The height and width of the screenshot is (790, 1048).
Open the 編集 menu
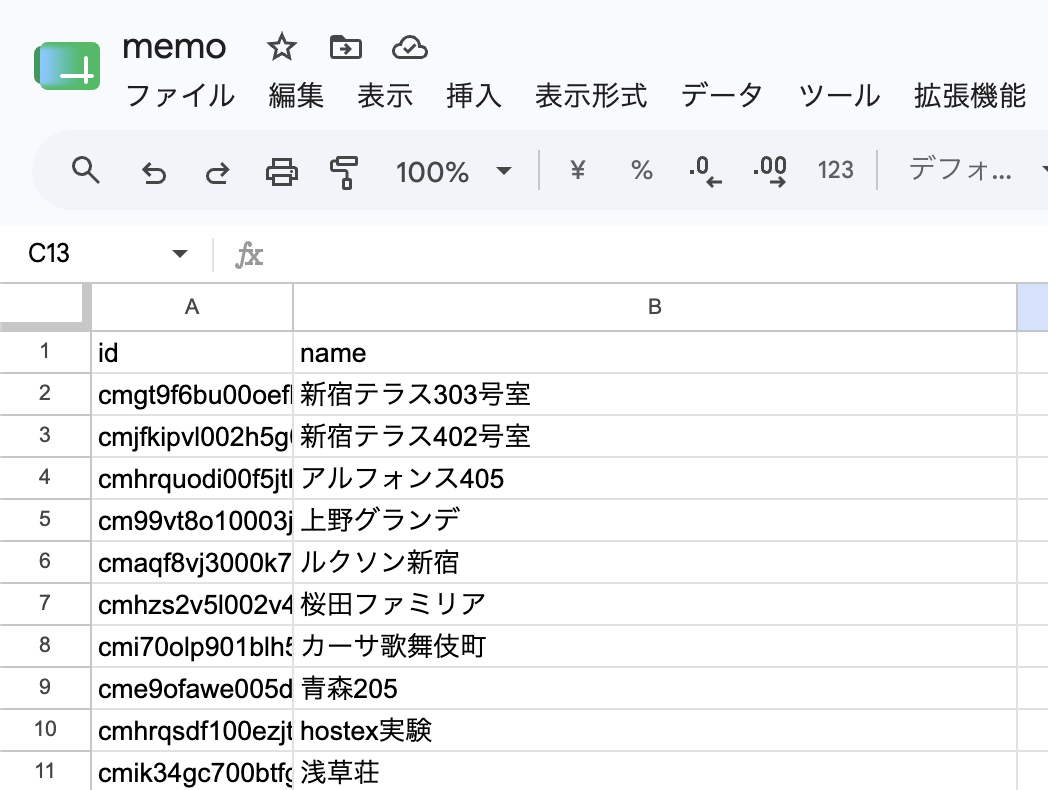pos(296,96)
